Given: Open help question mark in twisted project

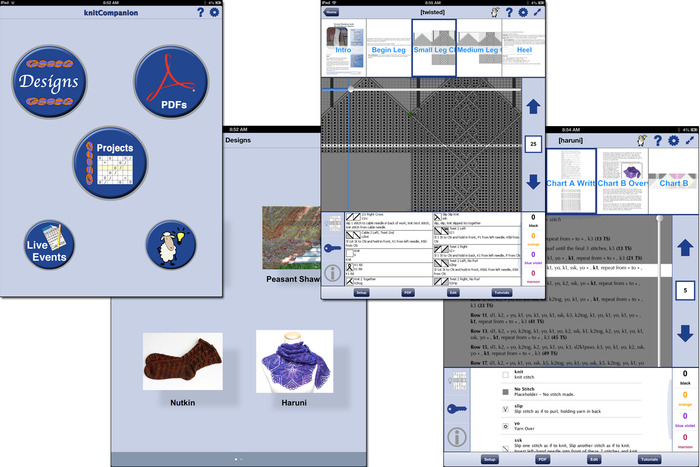Looking at the screenshot, I should (509, 12).
